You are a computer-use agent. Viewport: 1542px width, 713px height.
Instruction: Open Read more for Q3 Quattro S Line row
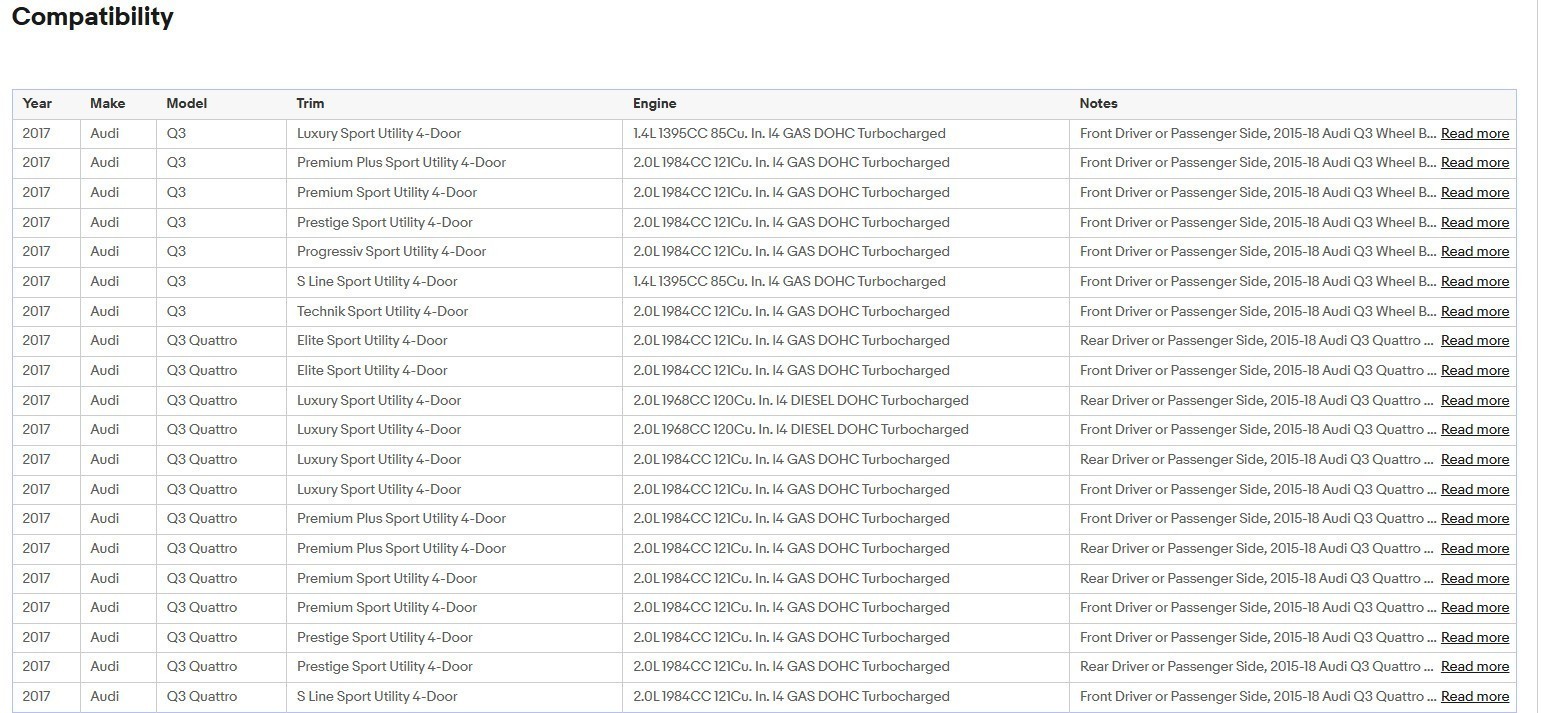[x=1474, y=696]
